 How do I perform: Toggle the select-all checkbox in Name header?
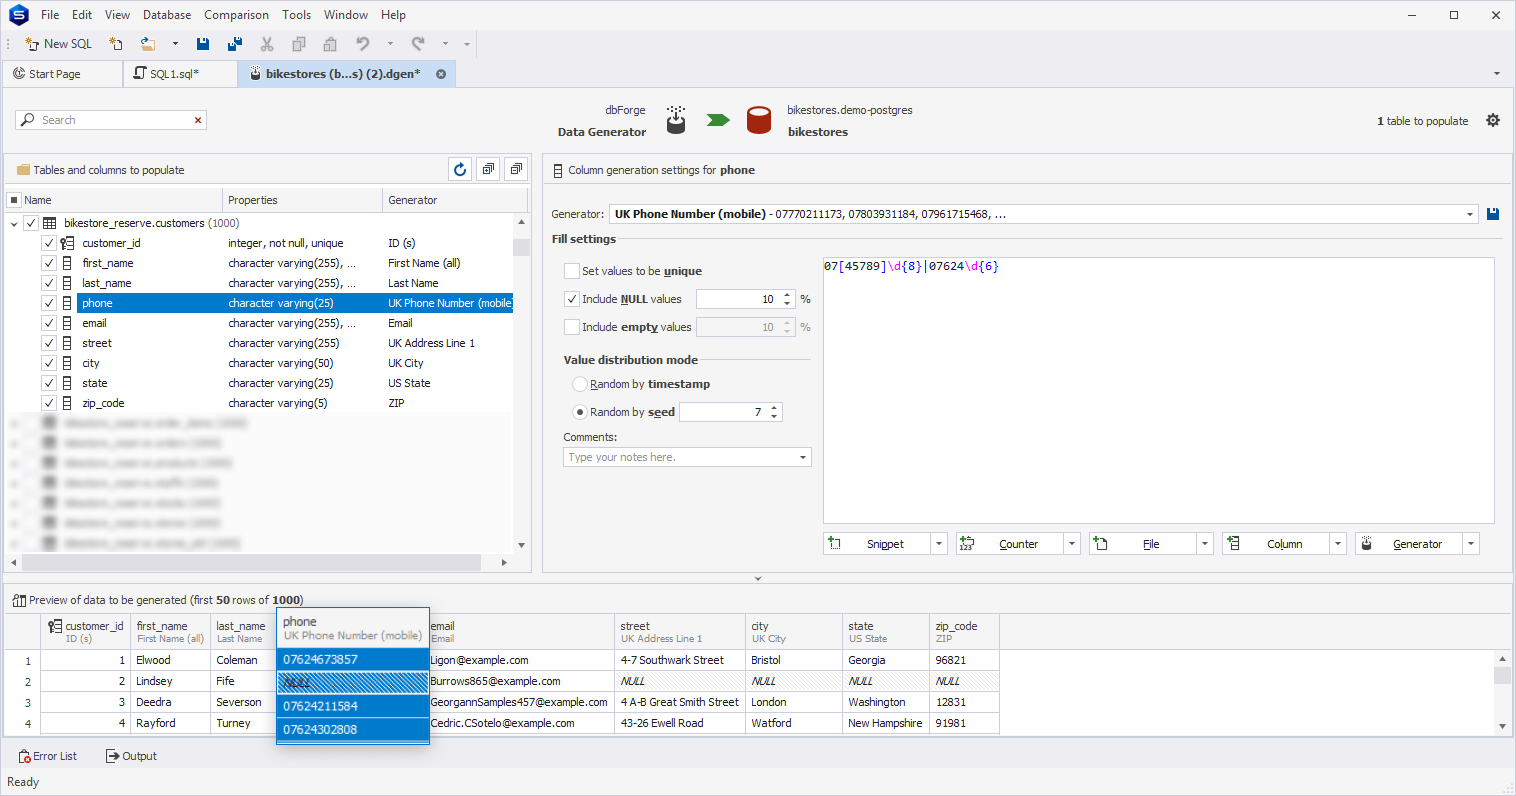coord(14,200)
